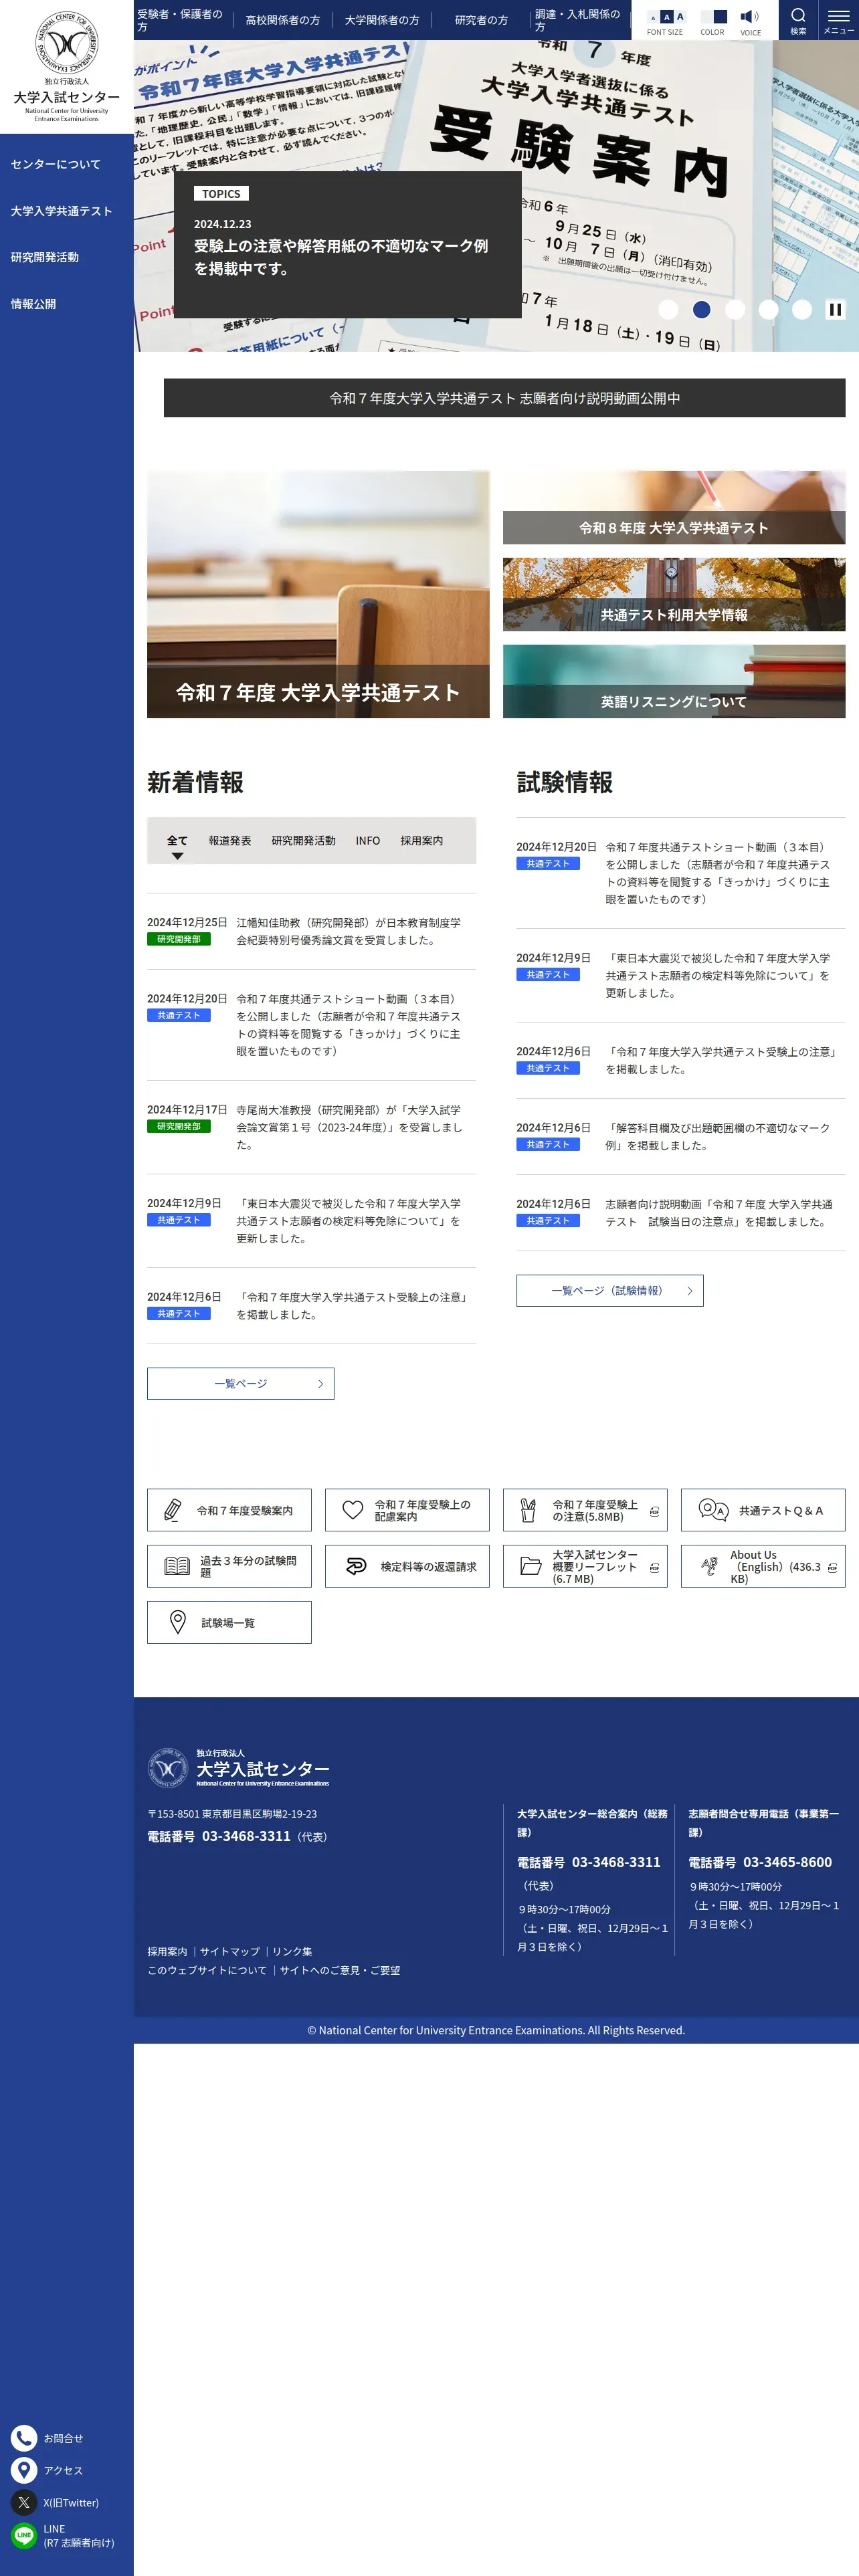Image resolution: width=859 pixels, height=2576 pixels.
Task: Click the triangle marker under 全て
Action: [x=177, y=856]
